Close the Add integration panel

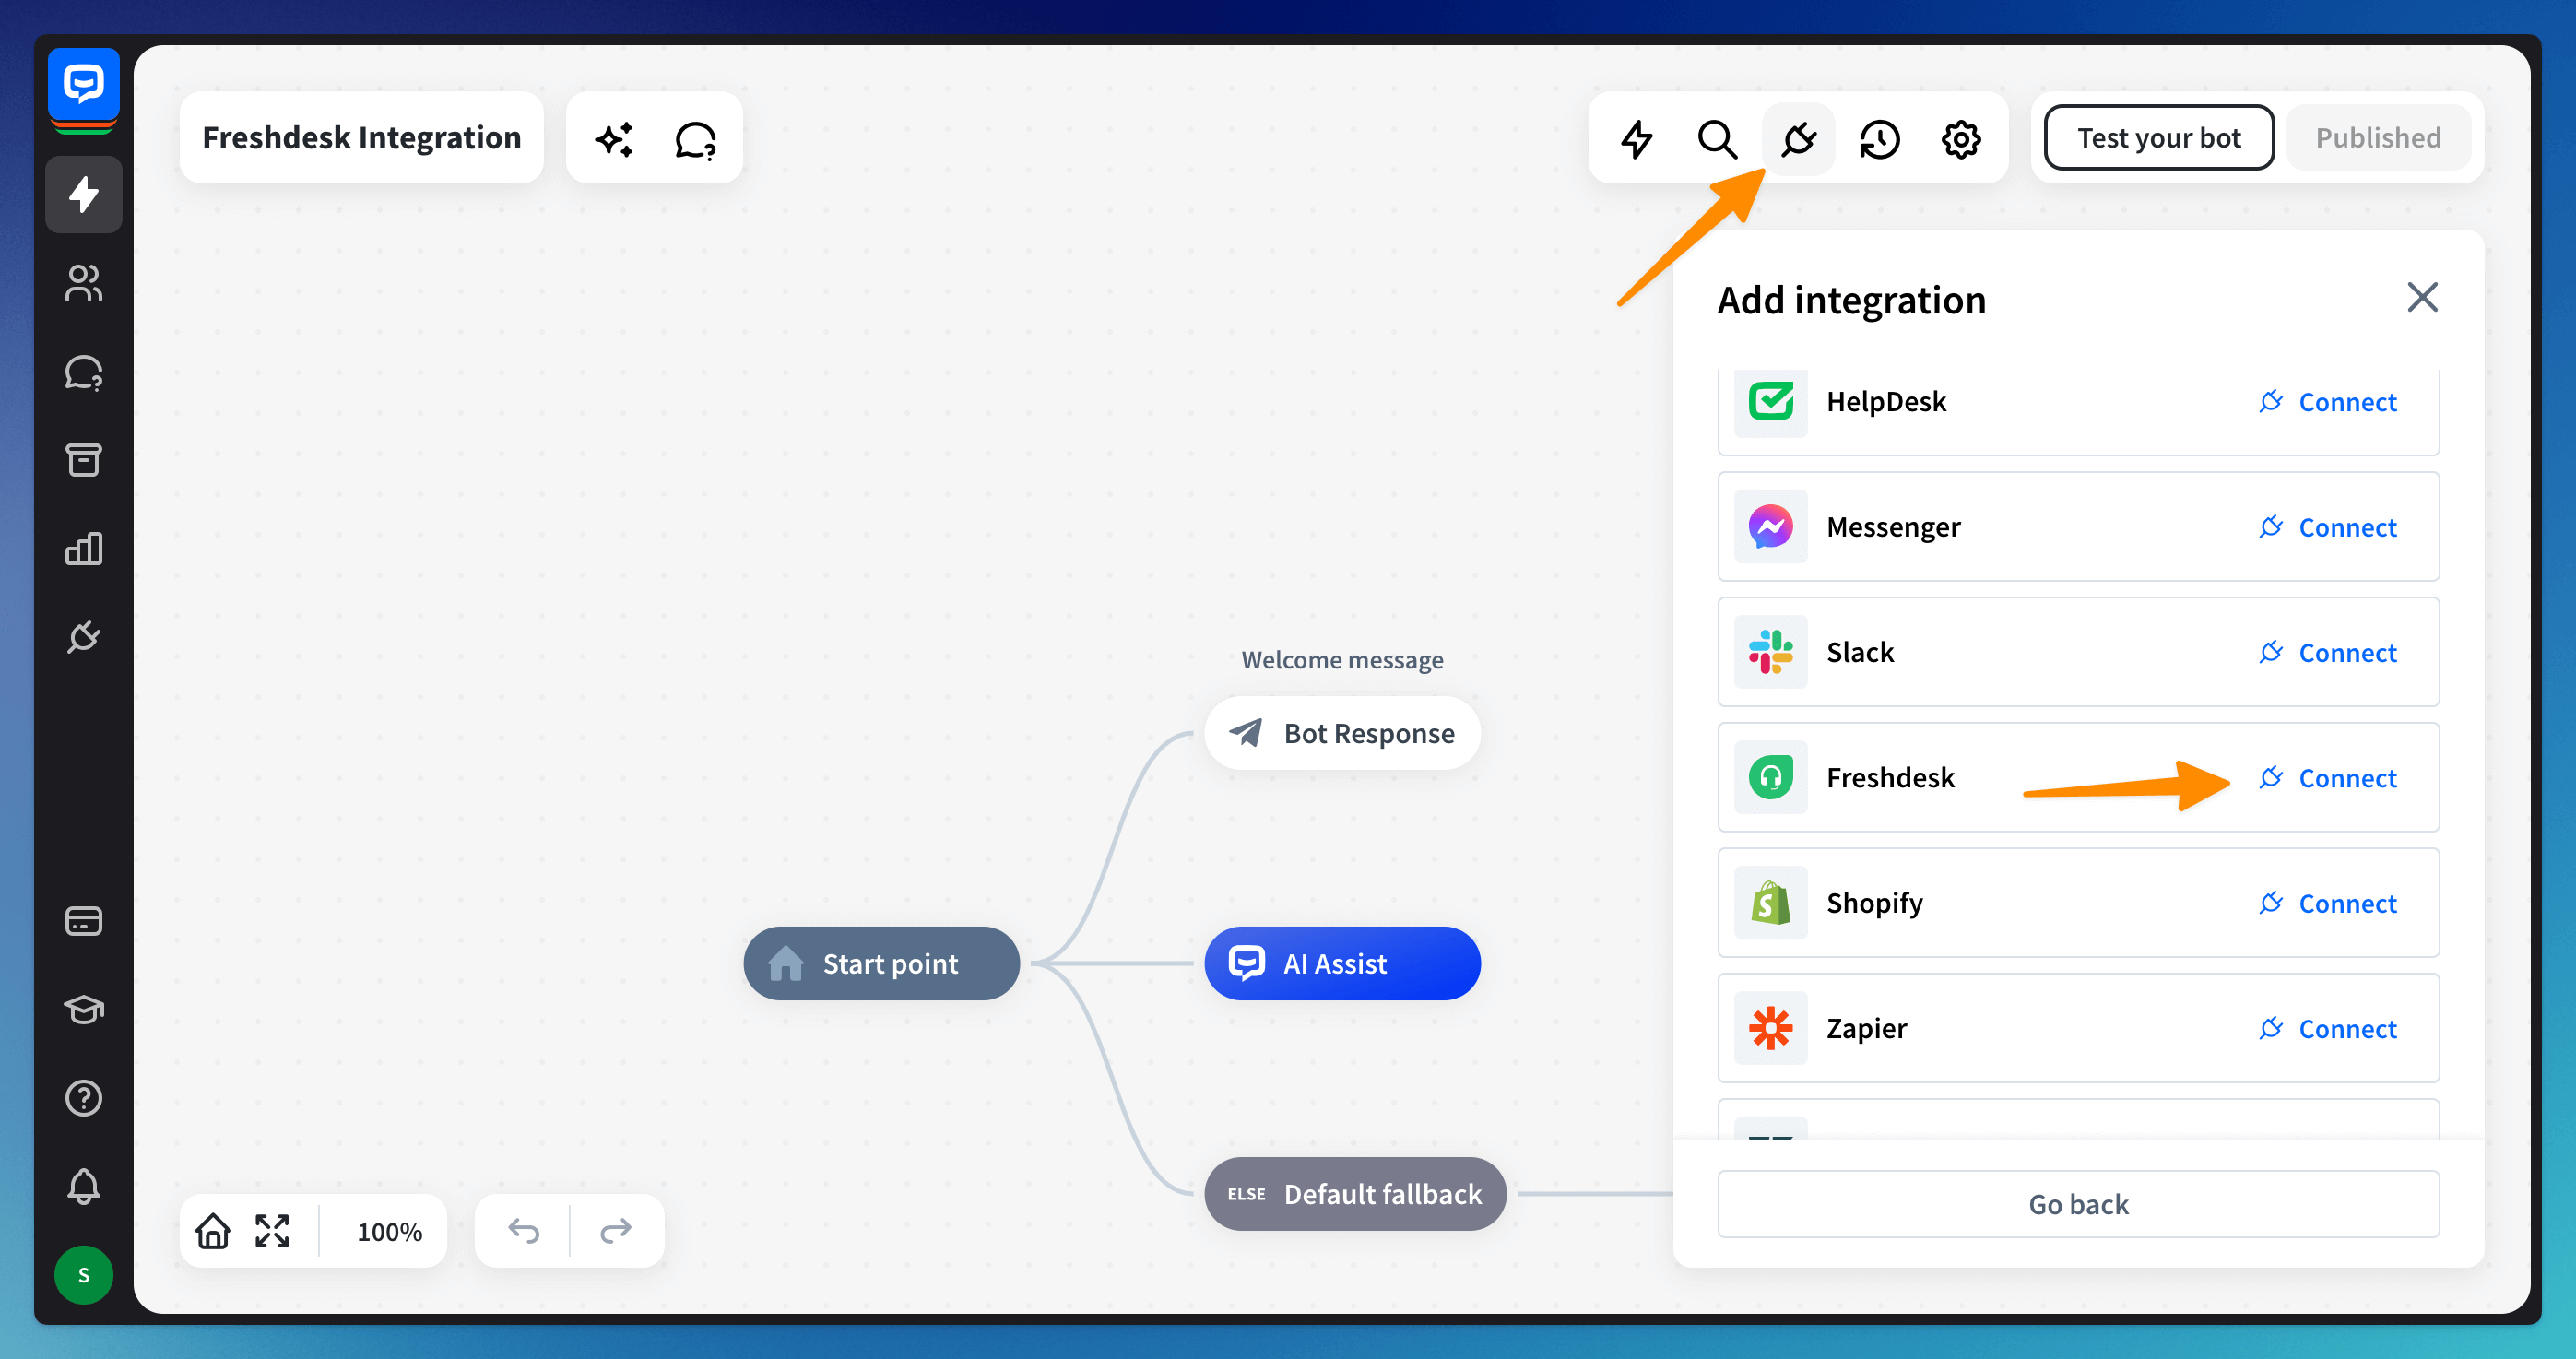(x=2422, y=297)
